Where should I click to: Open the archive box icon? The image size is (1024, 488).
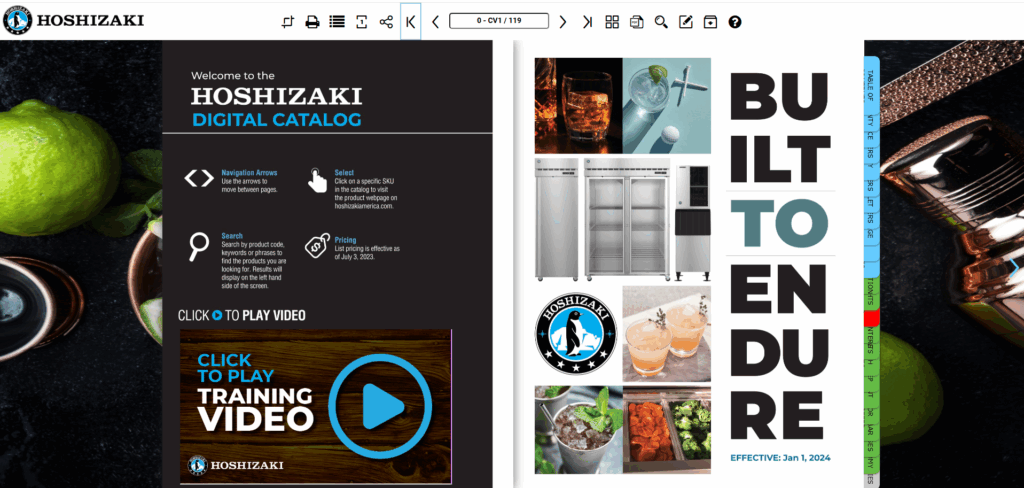pos(710,22)
